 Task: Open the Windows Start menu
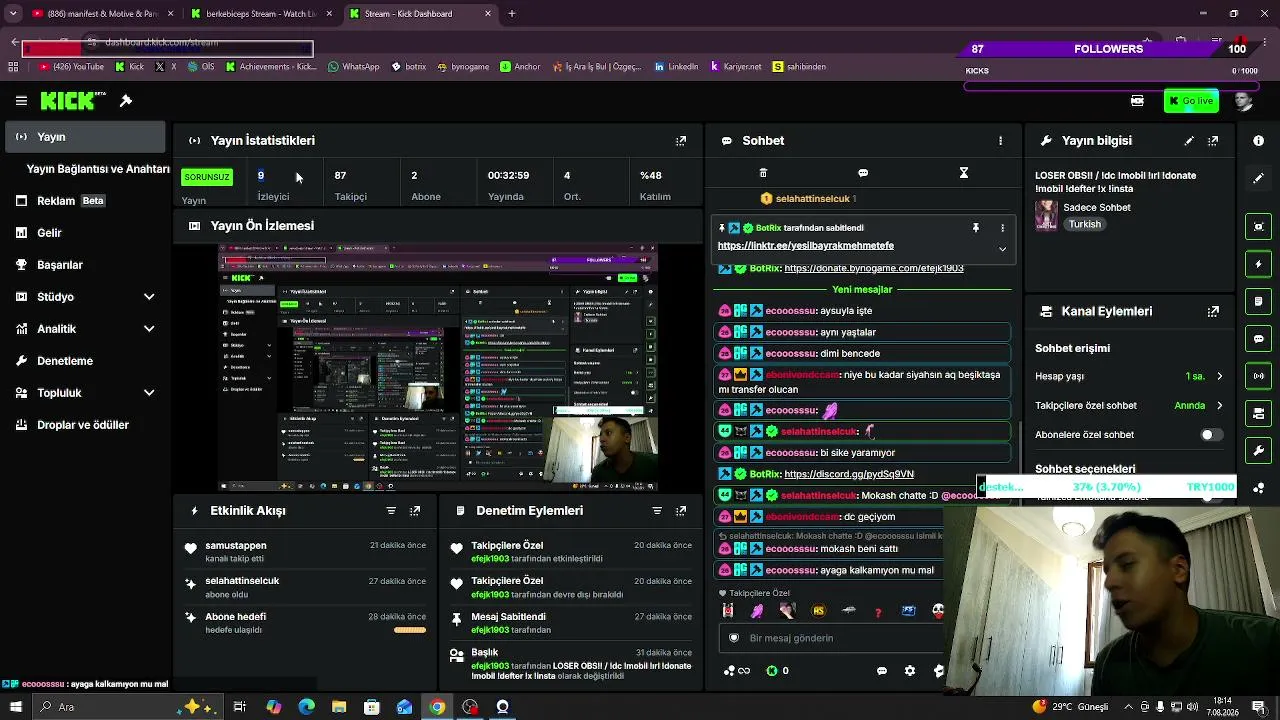pos(15,707)
